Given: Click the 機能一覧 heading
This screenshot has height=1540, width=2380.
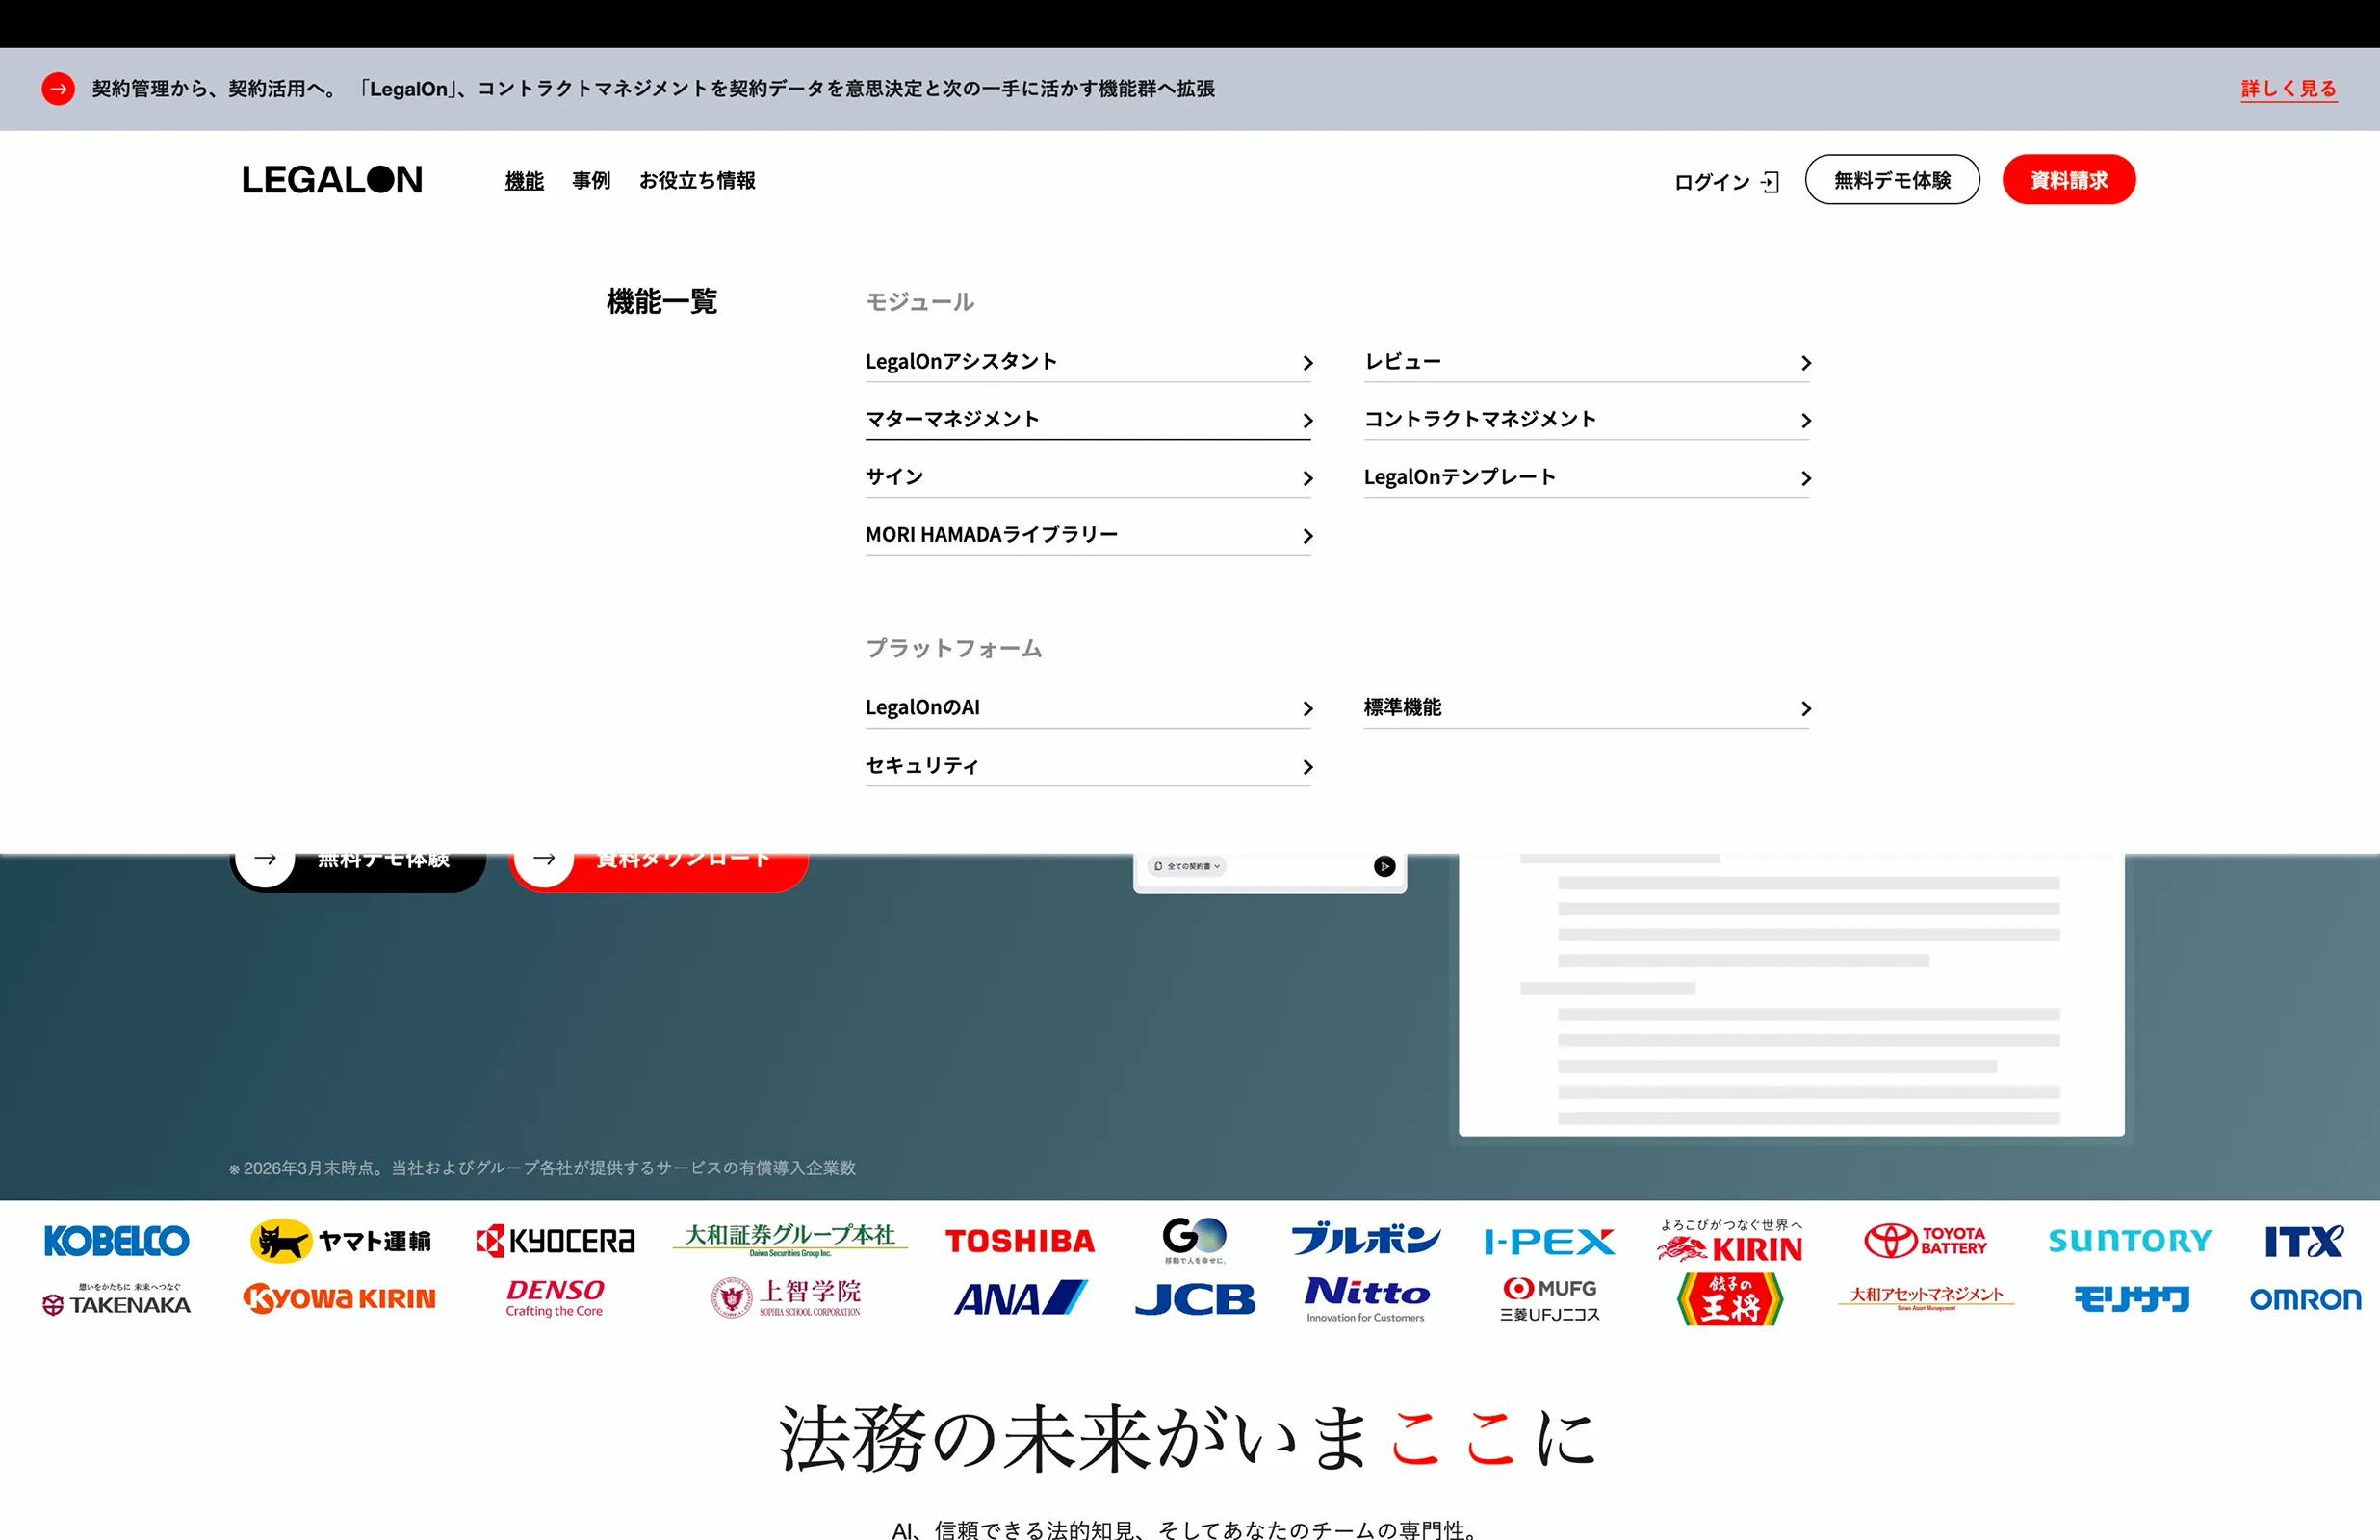Looking at the screenshot, I should pyautogui.click(x=661, y=301).
